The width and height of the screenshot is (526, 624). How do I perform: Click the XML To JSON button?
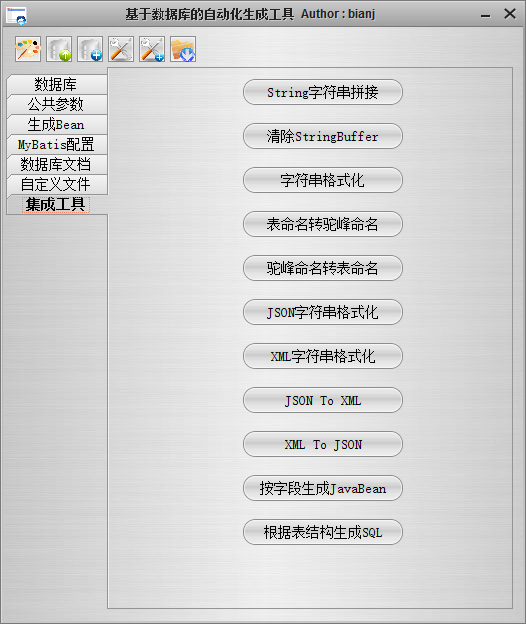[323, 444]
